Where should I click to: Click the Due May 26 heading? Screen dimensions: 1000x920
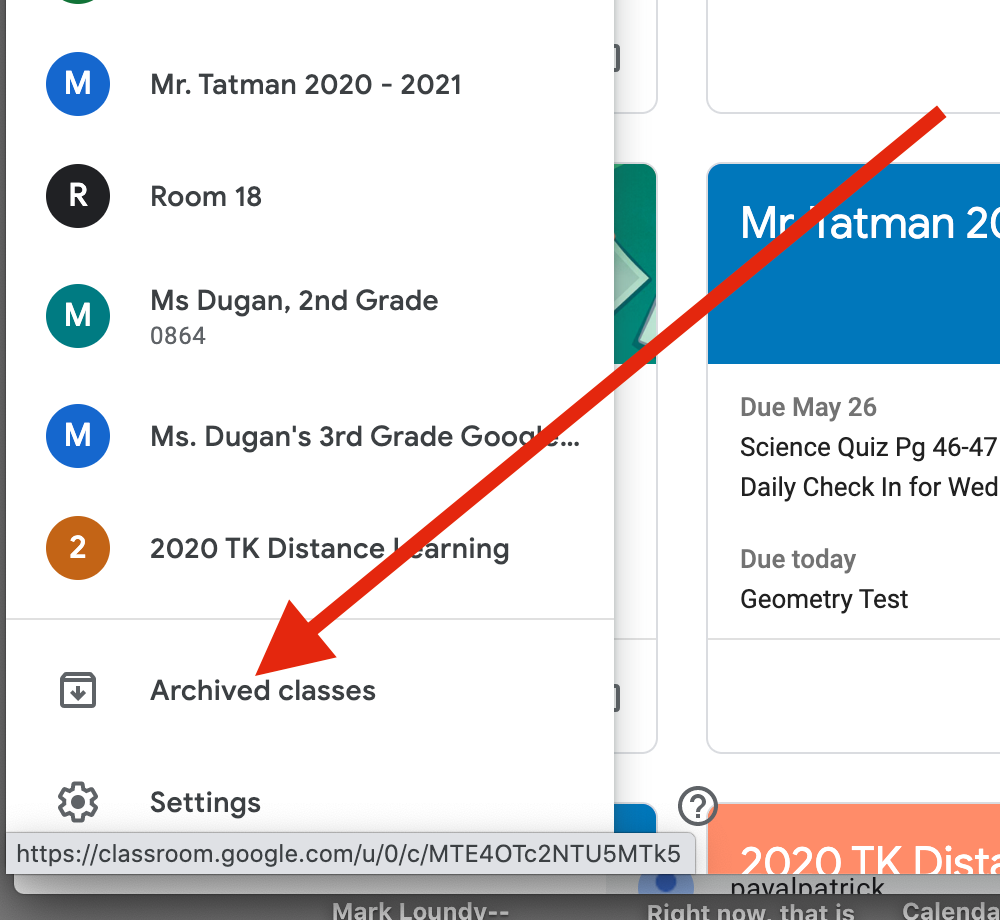[808, 407]
